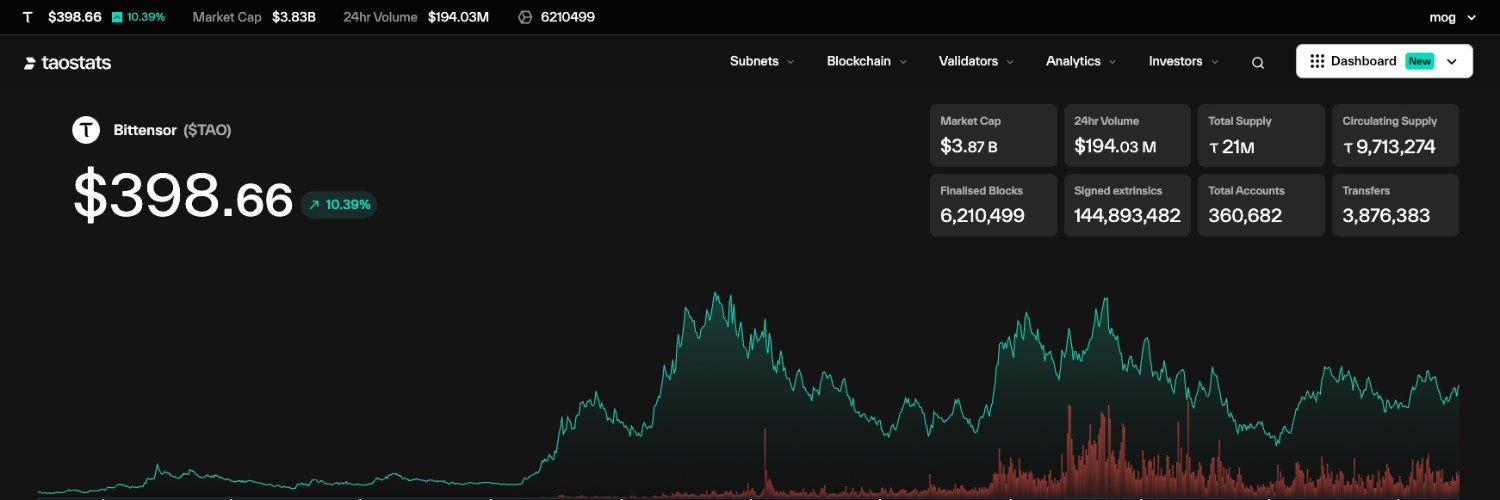Open the Subnets menu
Image resolution: width=1500 pixels, height=500 pixels.
pos(761,61)
